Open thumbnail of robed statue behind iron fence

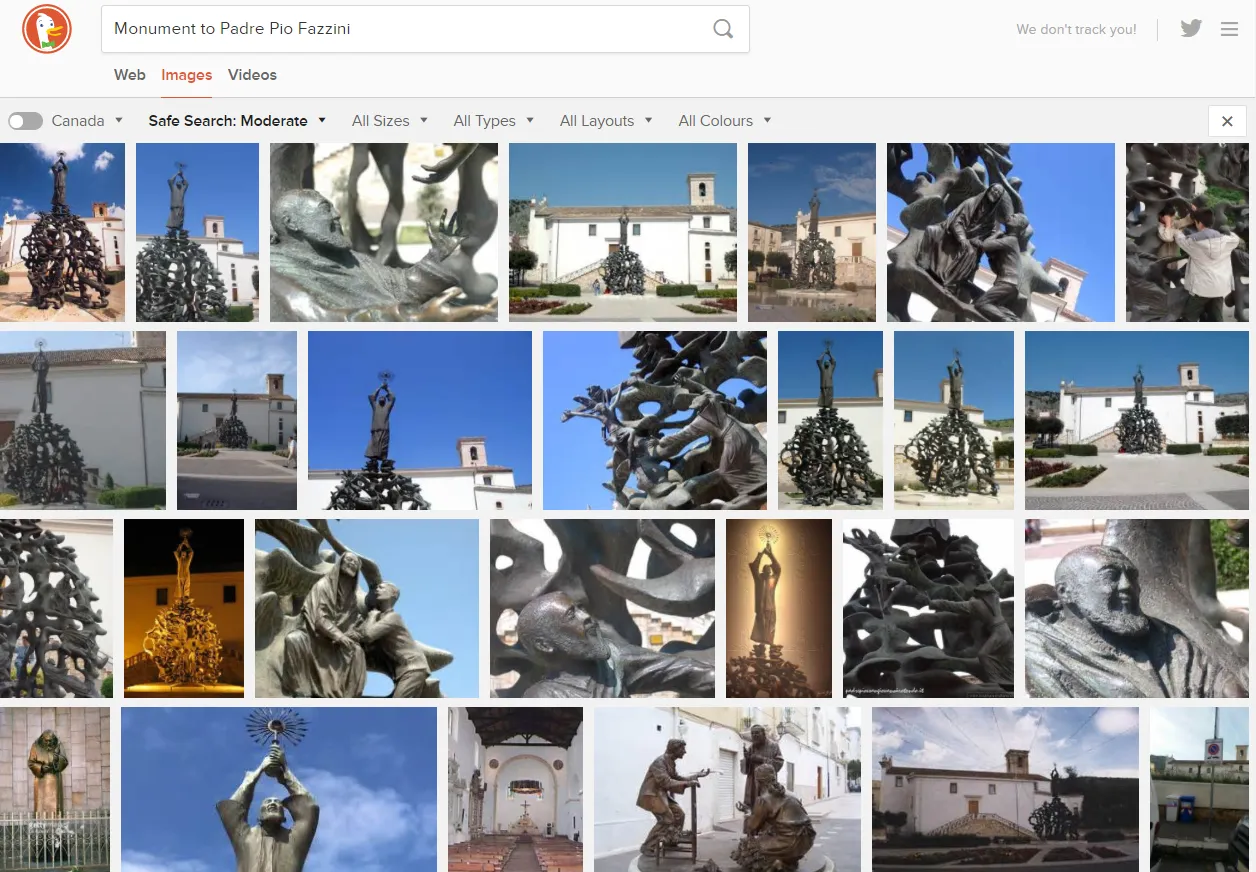(x=55, y=789)
